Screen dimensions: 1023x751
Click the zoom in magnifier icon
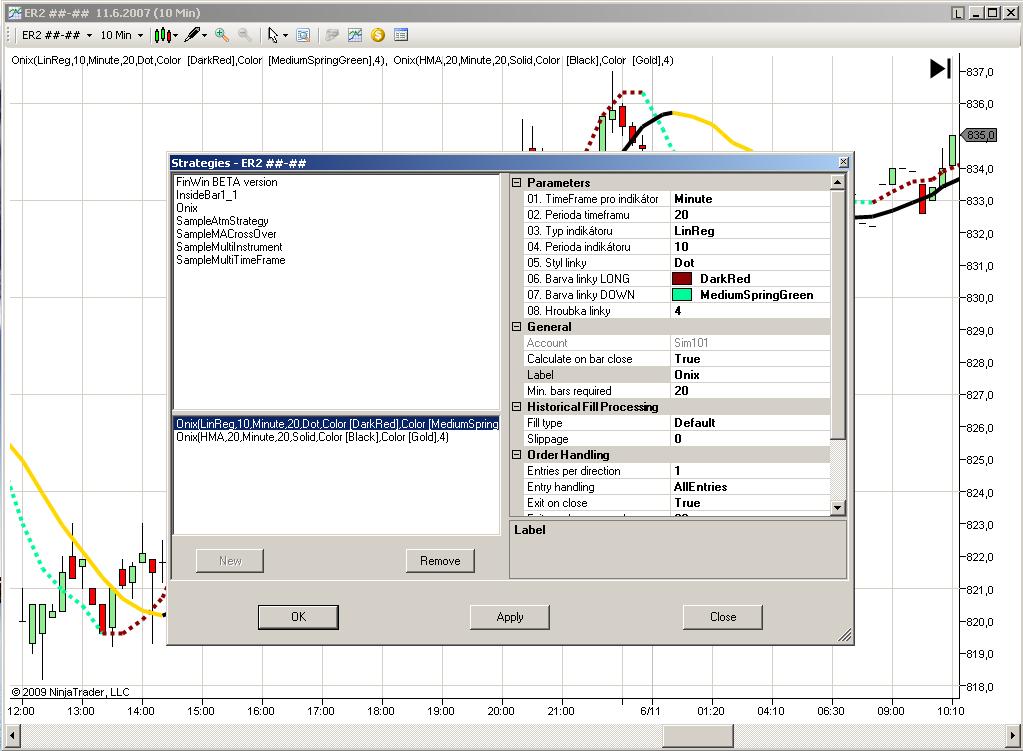coord(222,35)
